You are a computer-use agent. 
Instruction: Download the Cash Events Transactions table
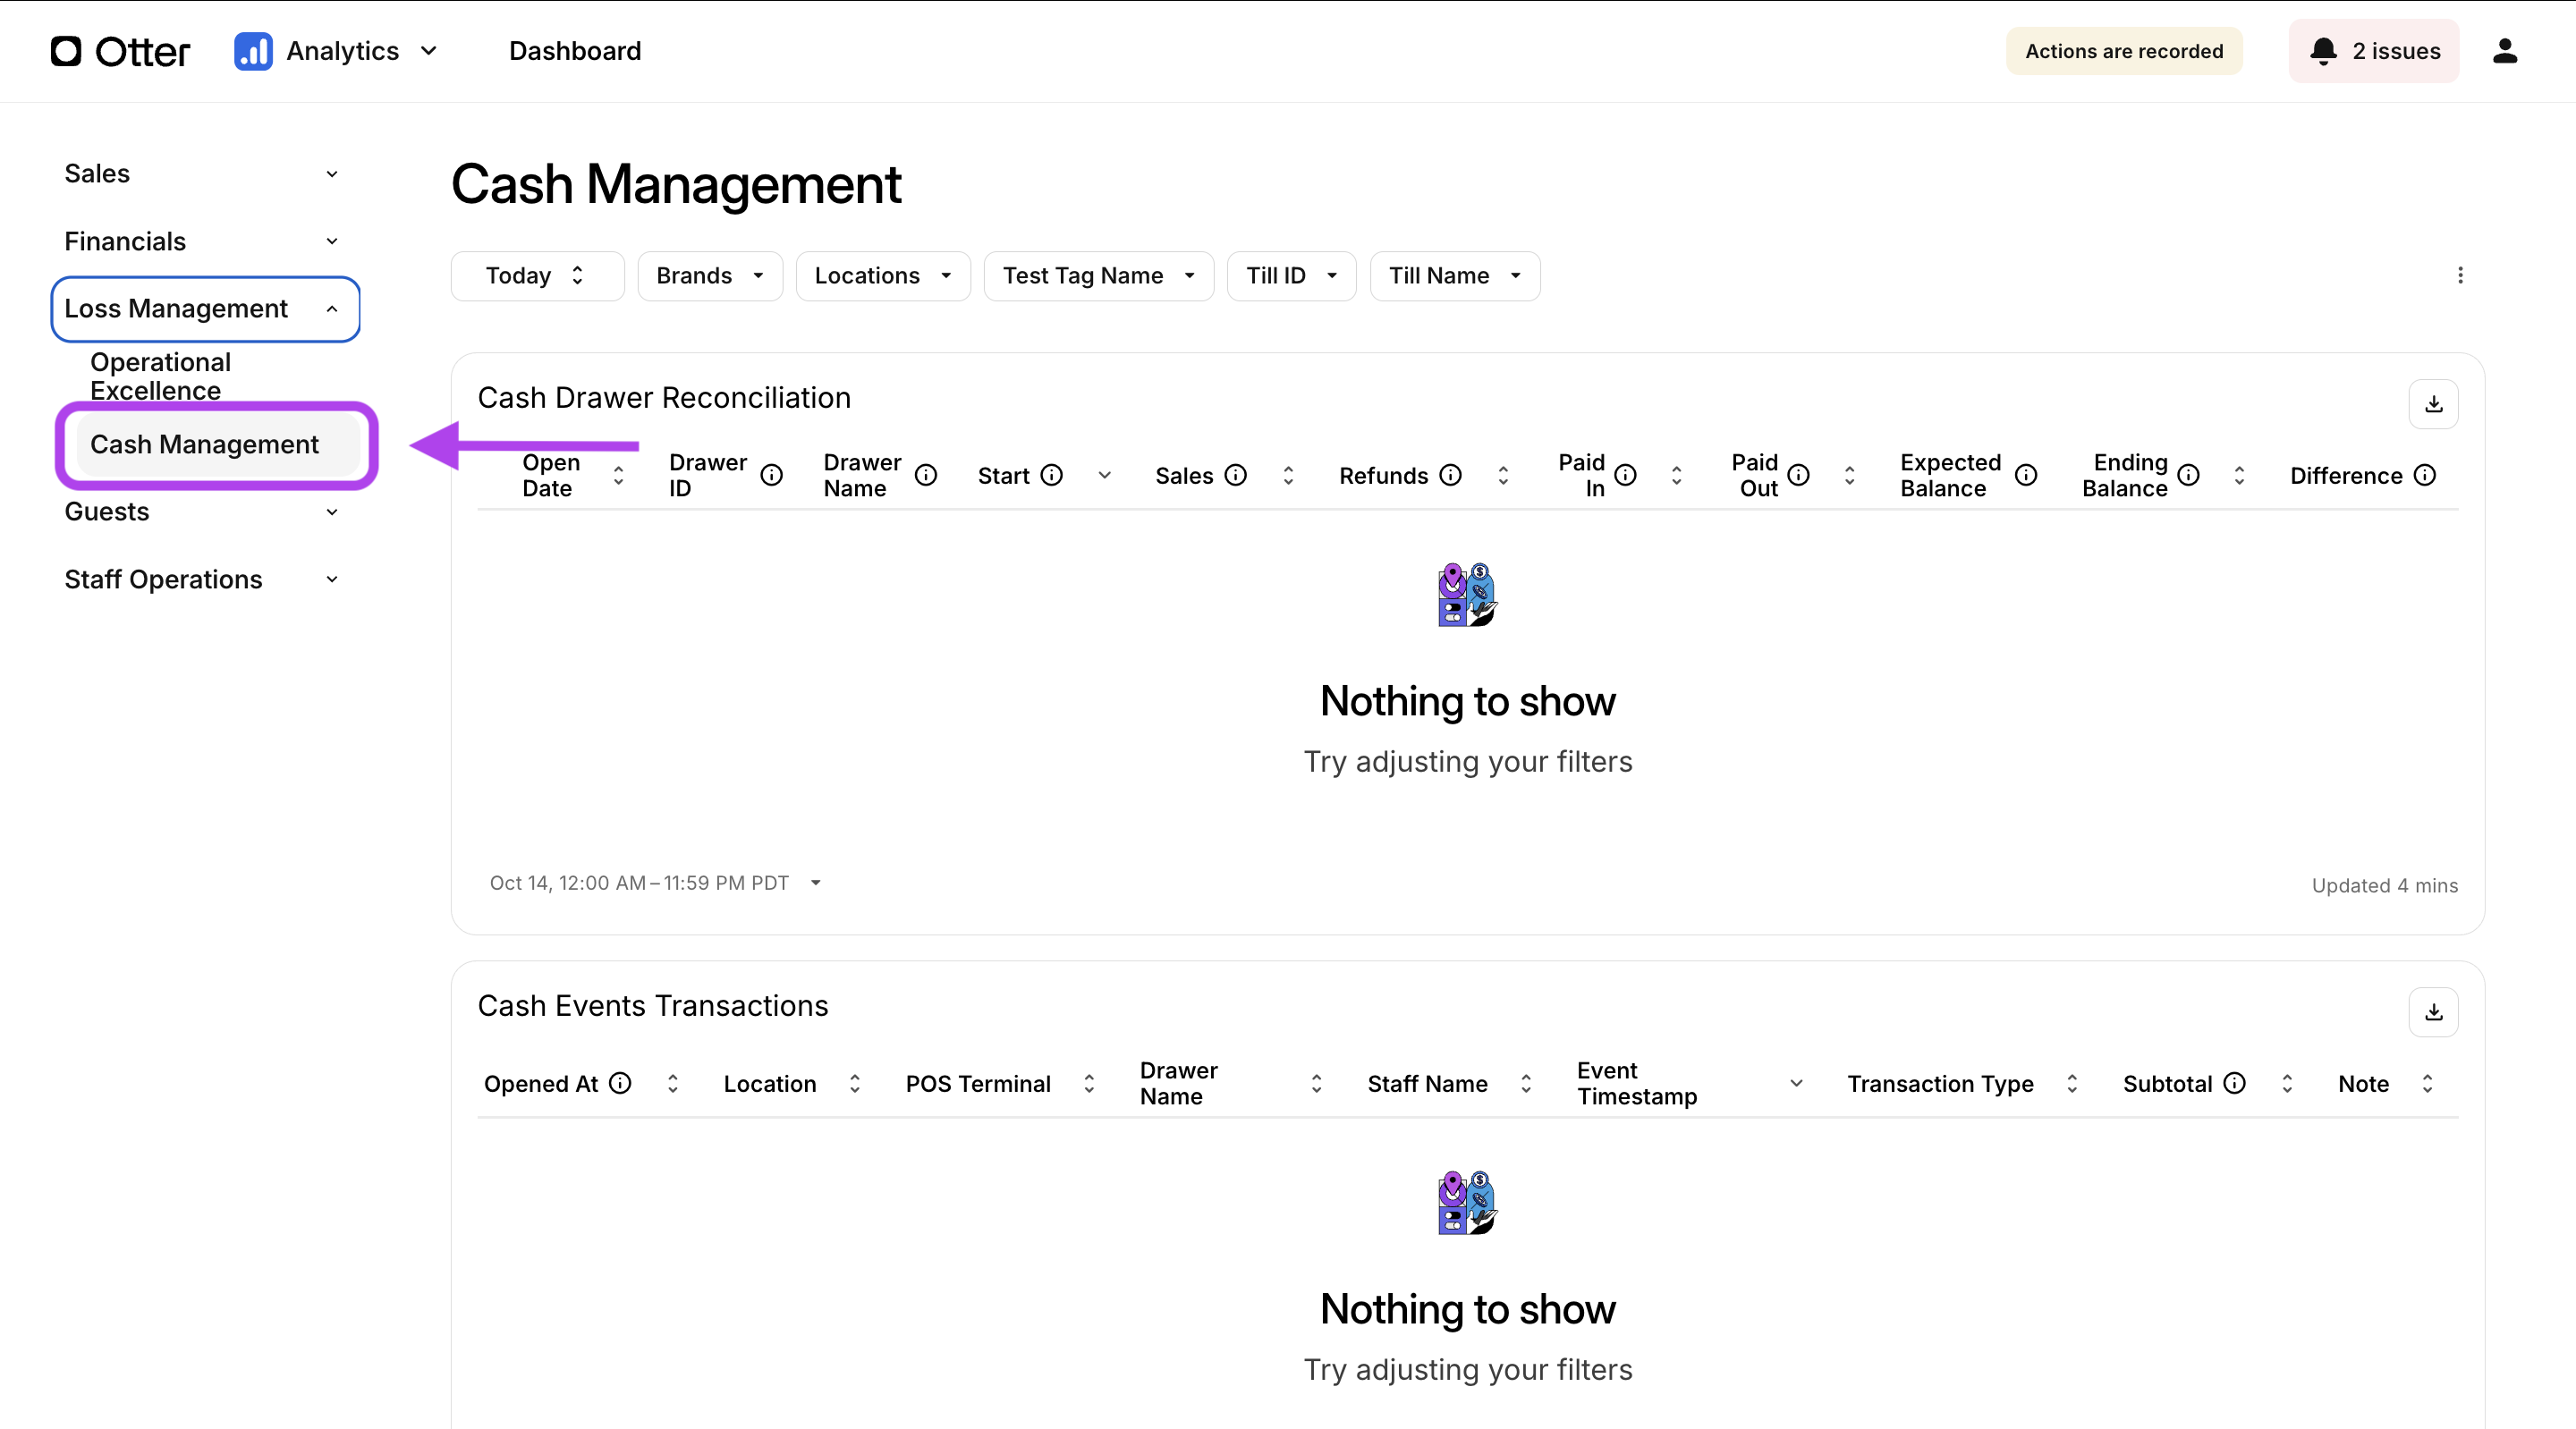(2433, 1012)
